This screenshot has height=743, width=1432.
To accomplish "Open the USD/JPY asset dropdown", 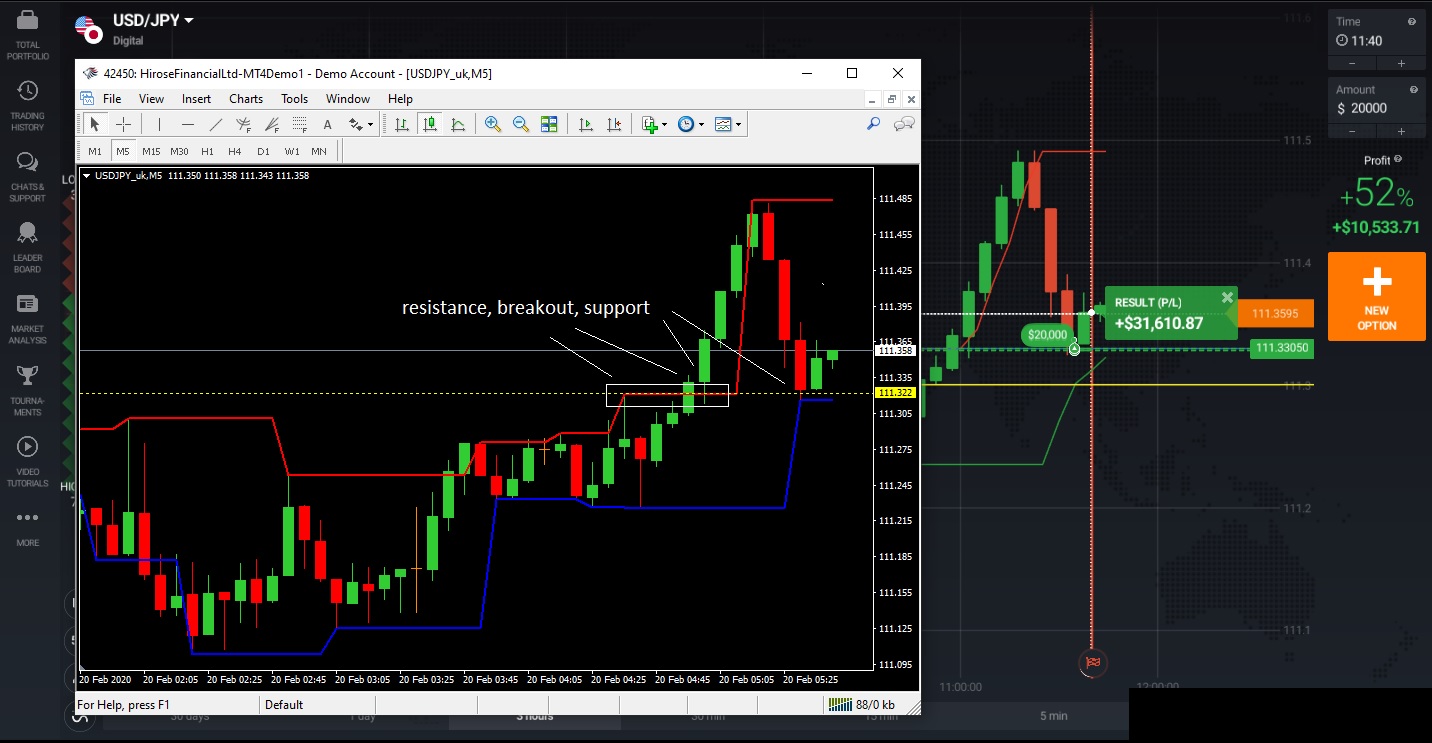I will coord(153,21).
